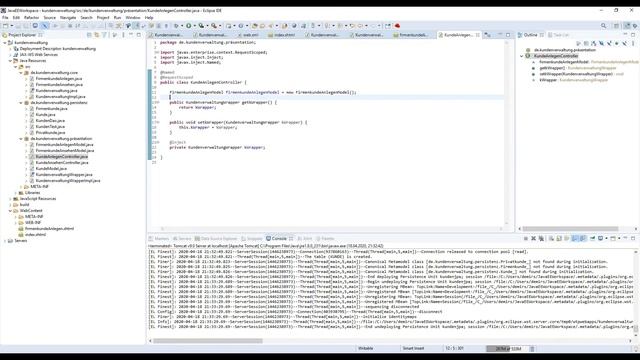
Task: Toggle Scroll Lock in Console toolbar
Action: pos(559,238)
